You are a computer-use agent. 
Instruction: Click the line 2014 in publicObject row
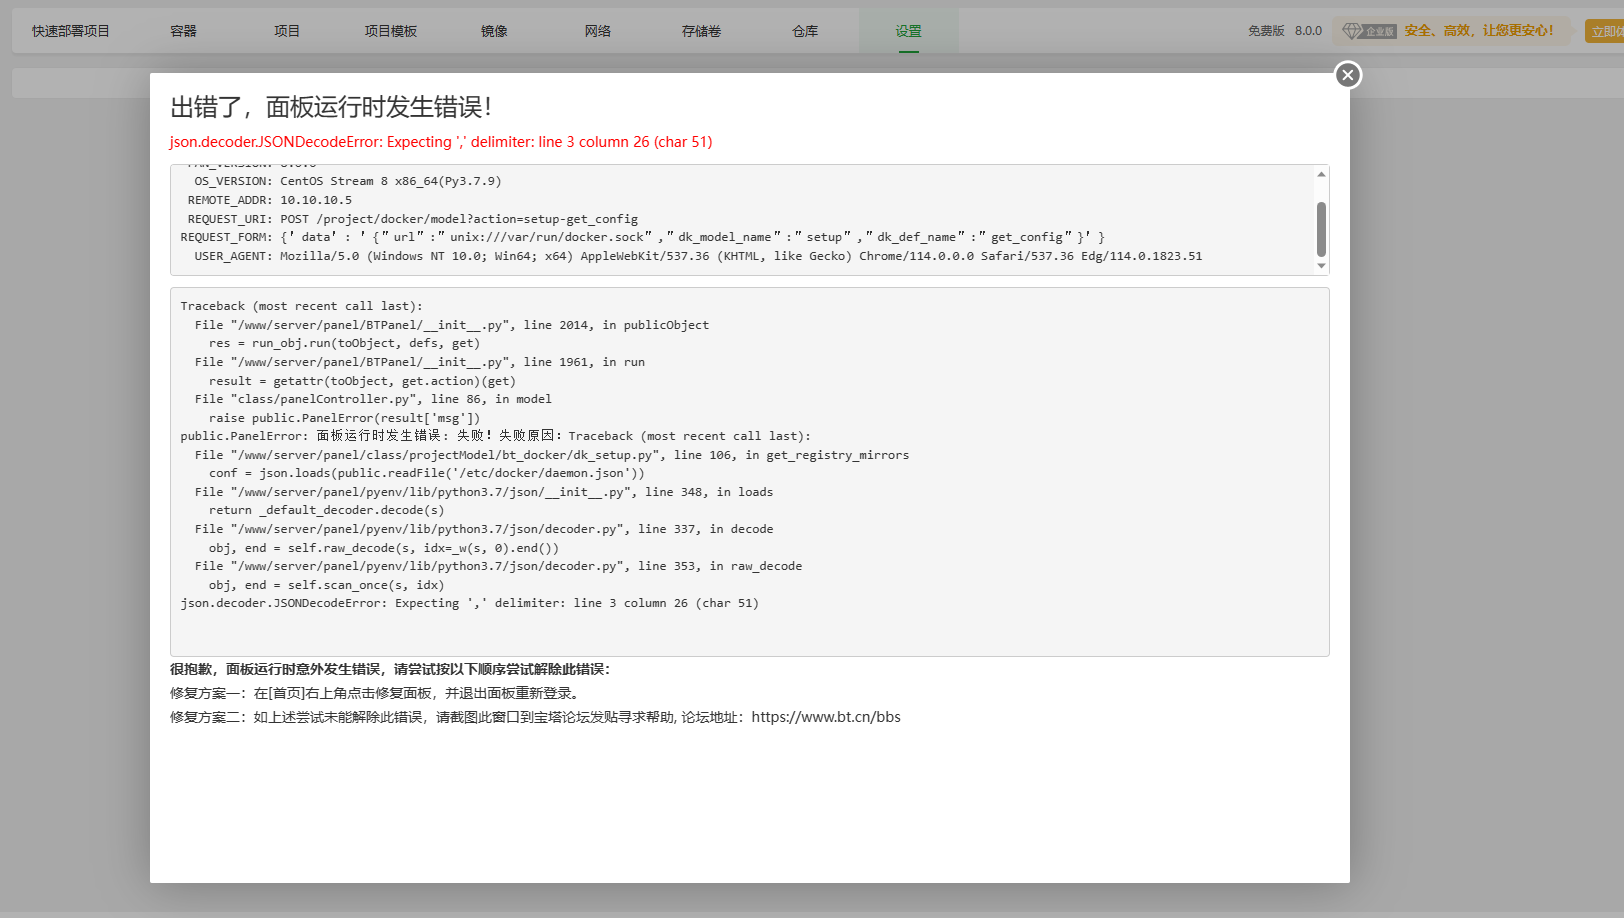point(452,325)
